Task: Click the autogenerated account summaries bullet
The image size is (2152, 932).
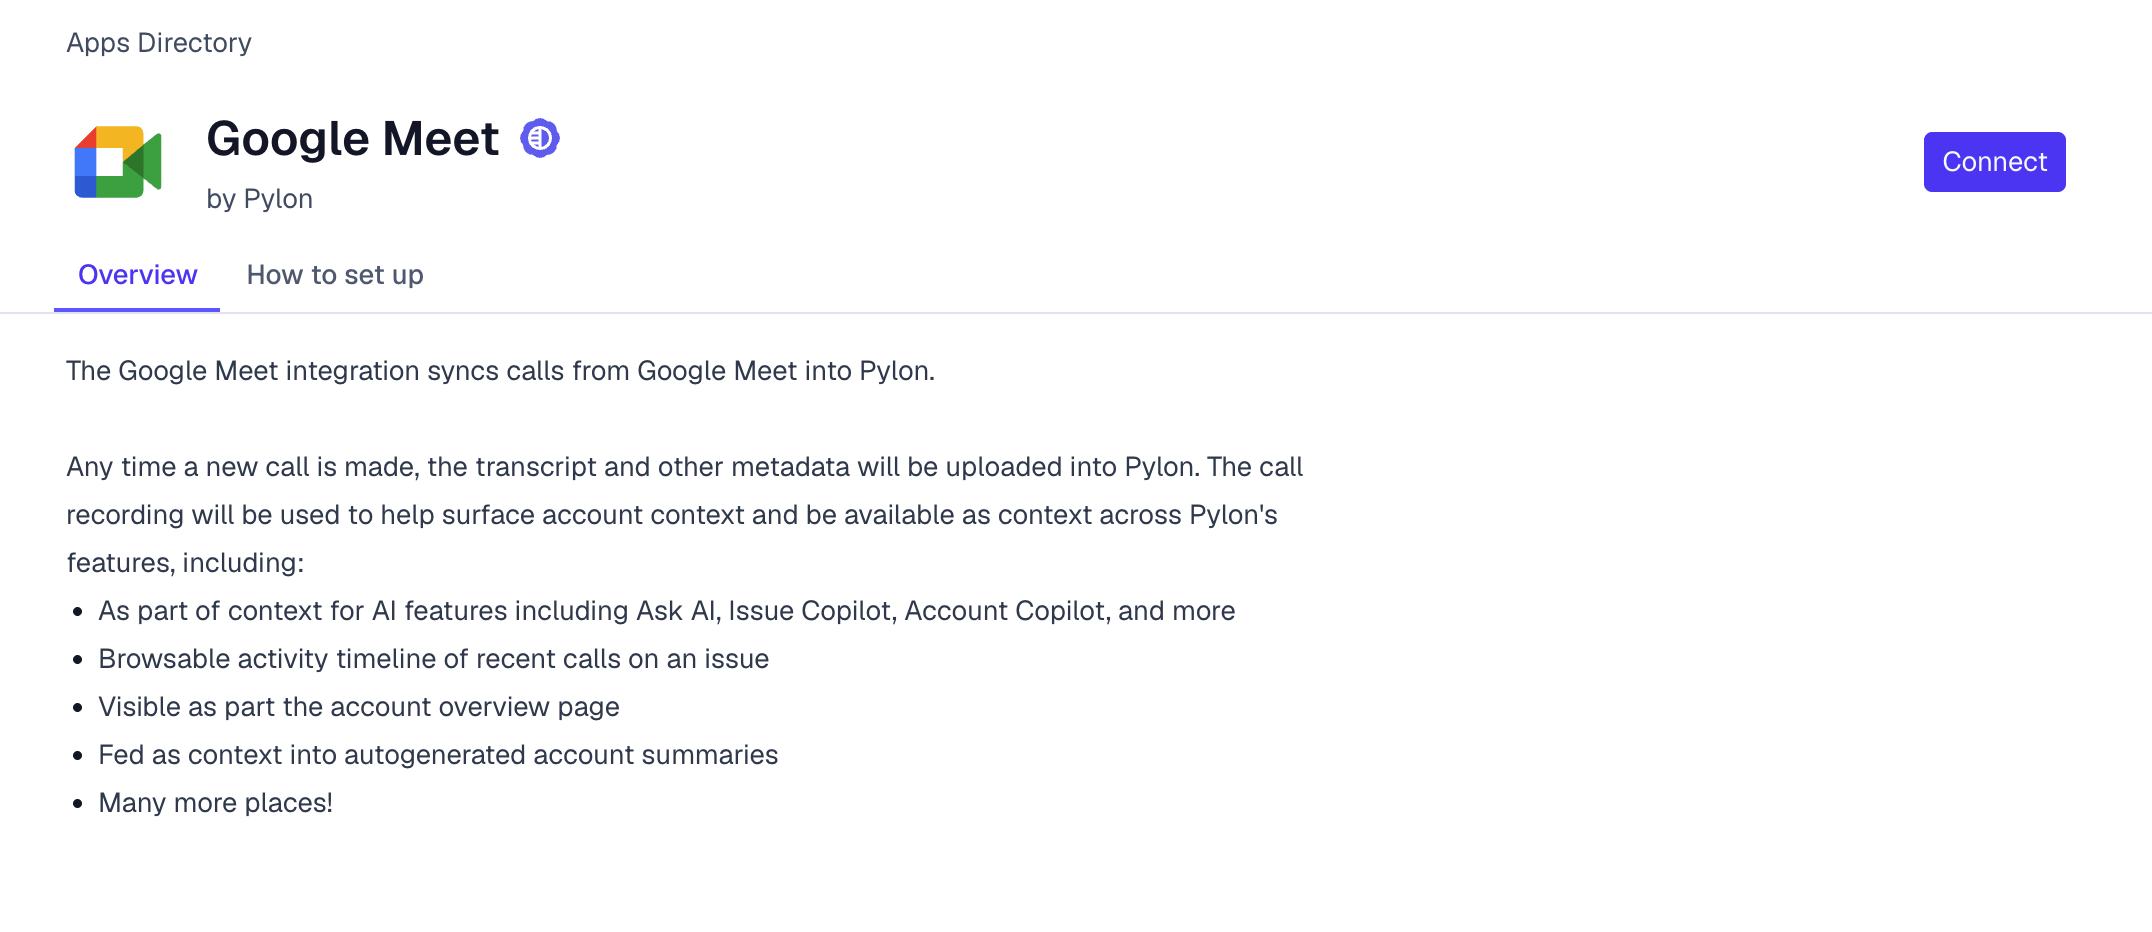Action: pyautogui.click(x=438, y=755)
